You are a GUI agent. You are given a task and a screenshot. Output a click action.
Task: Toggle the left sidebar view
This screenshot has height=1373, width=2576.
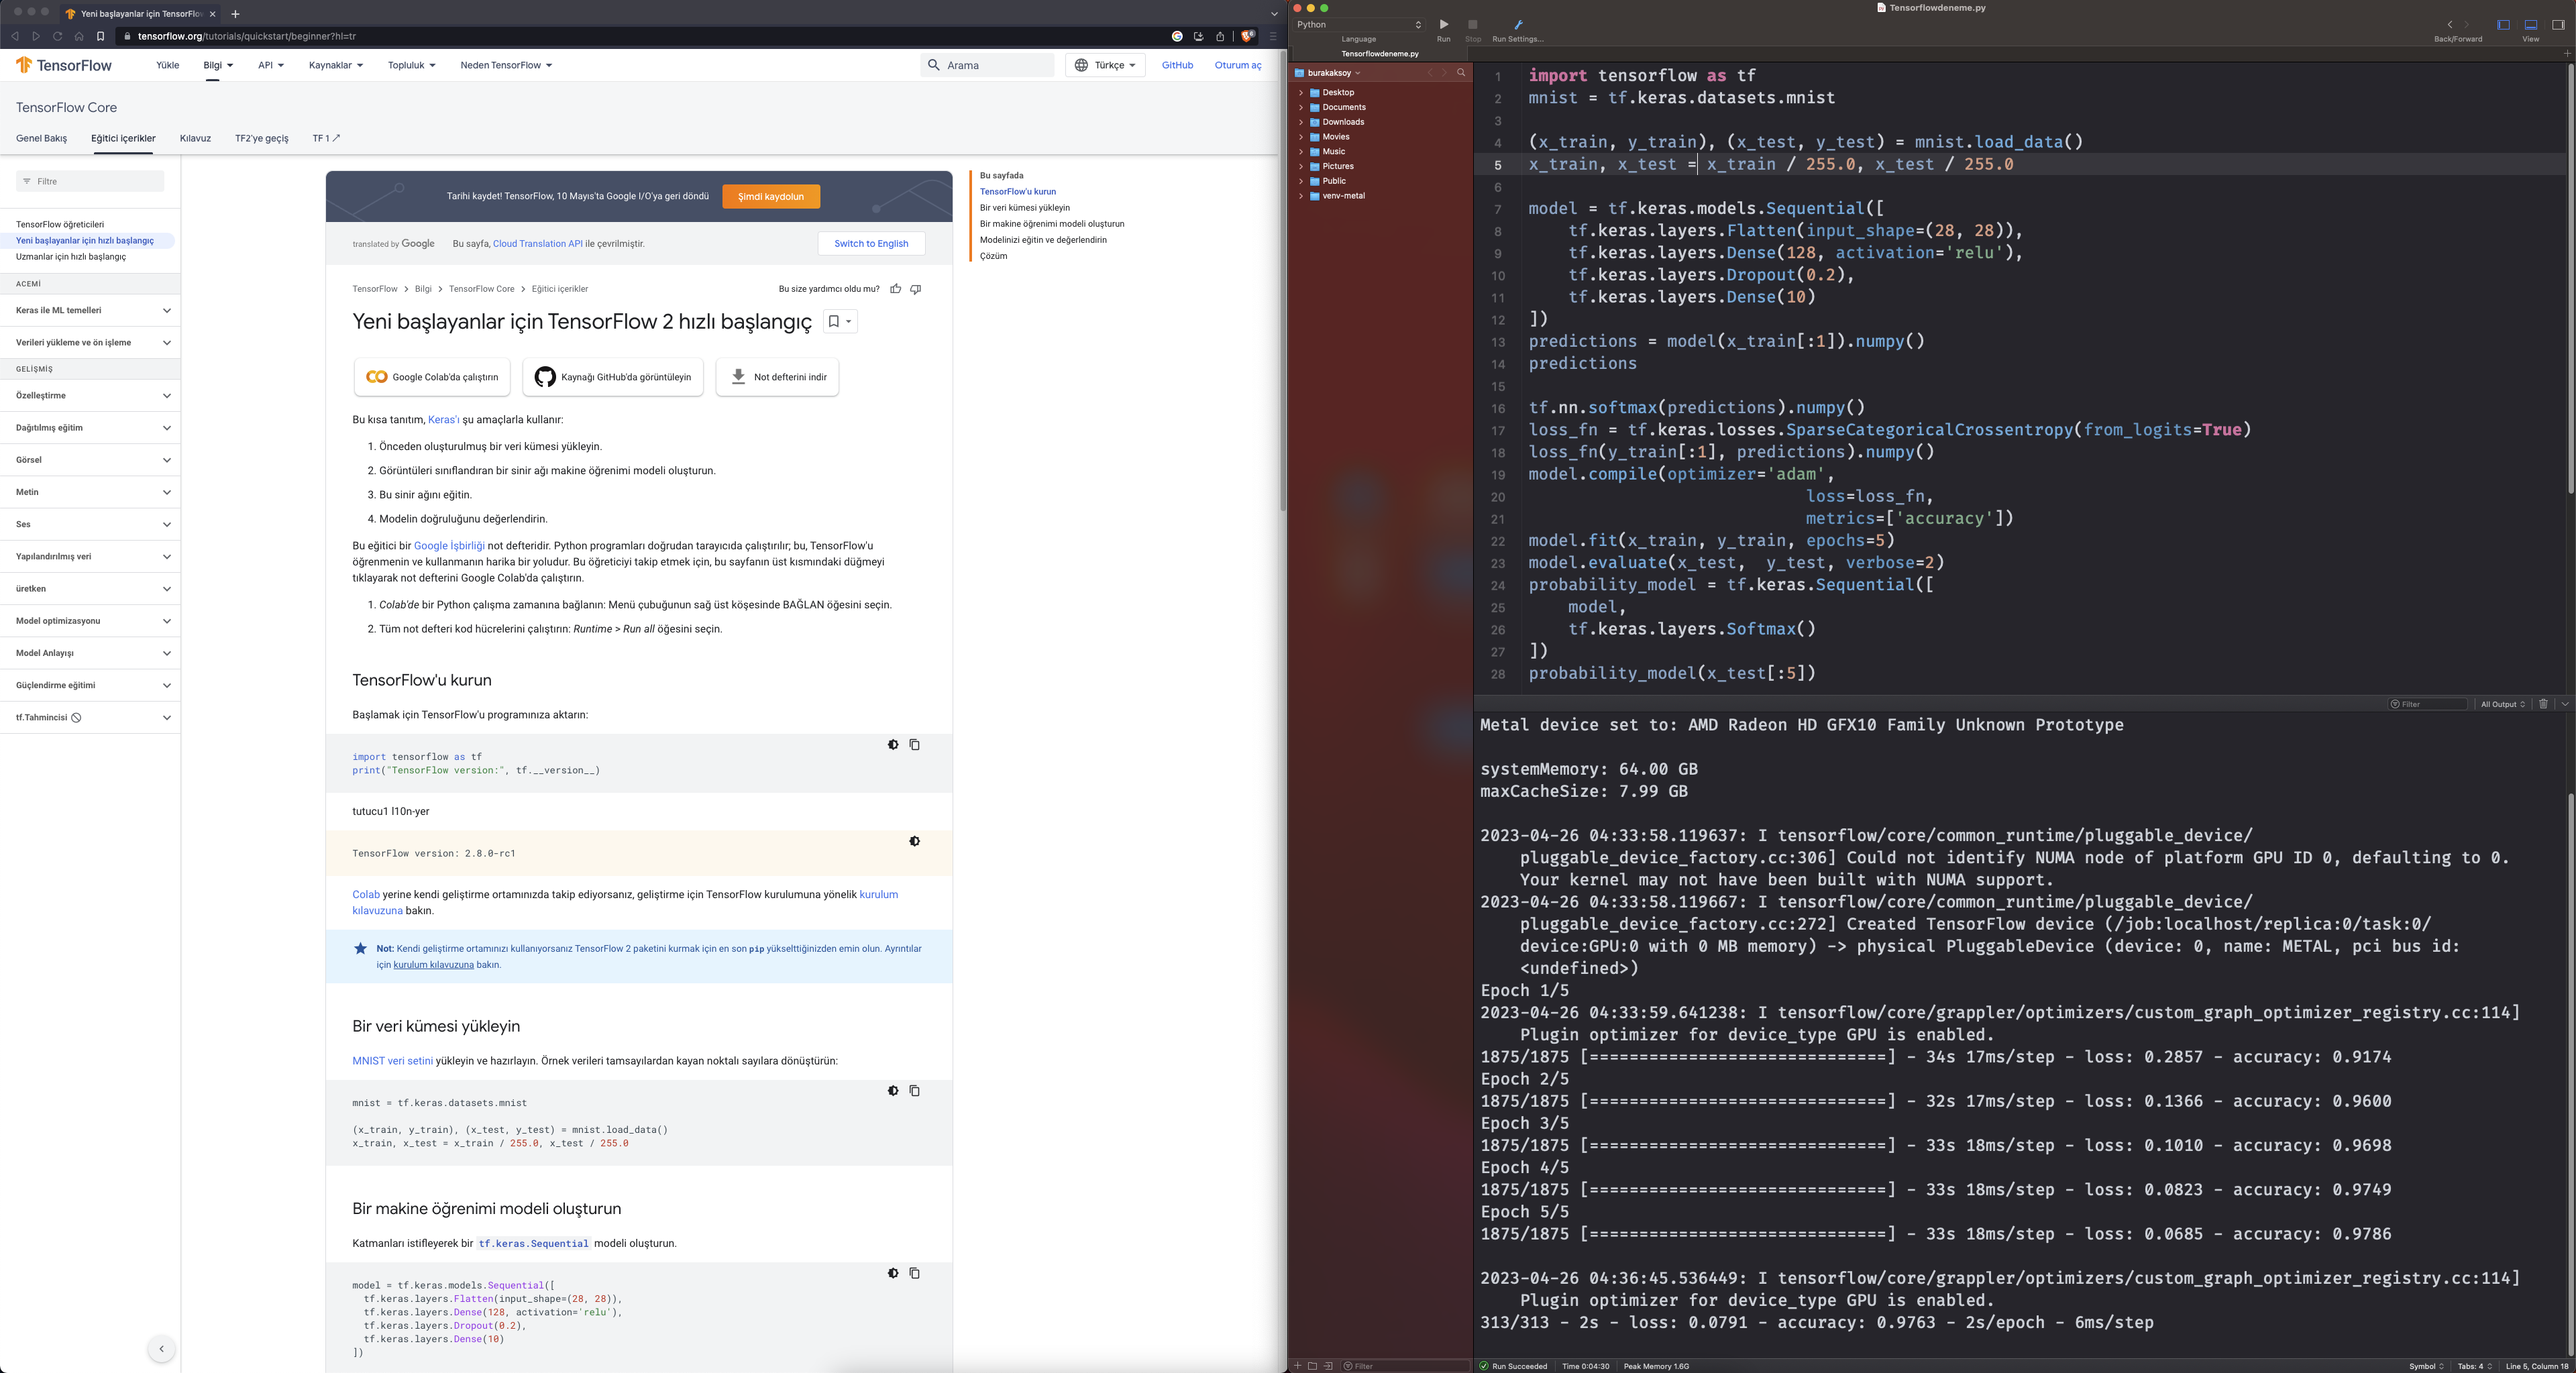2503,25
